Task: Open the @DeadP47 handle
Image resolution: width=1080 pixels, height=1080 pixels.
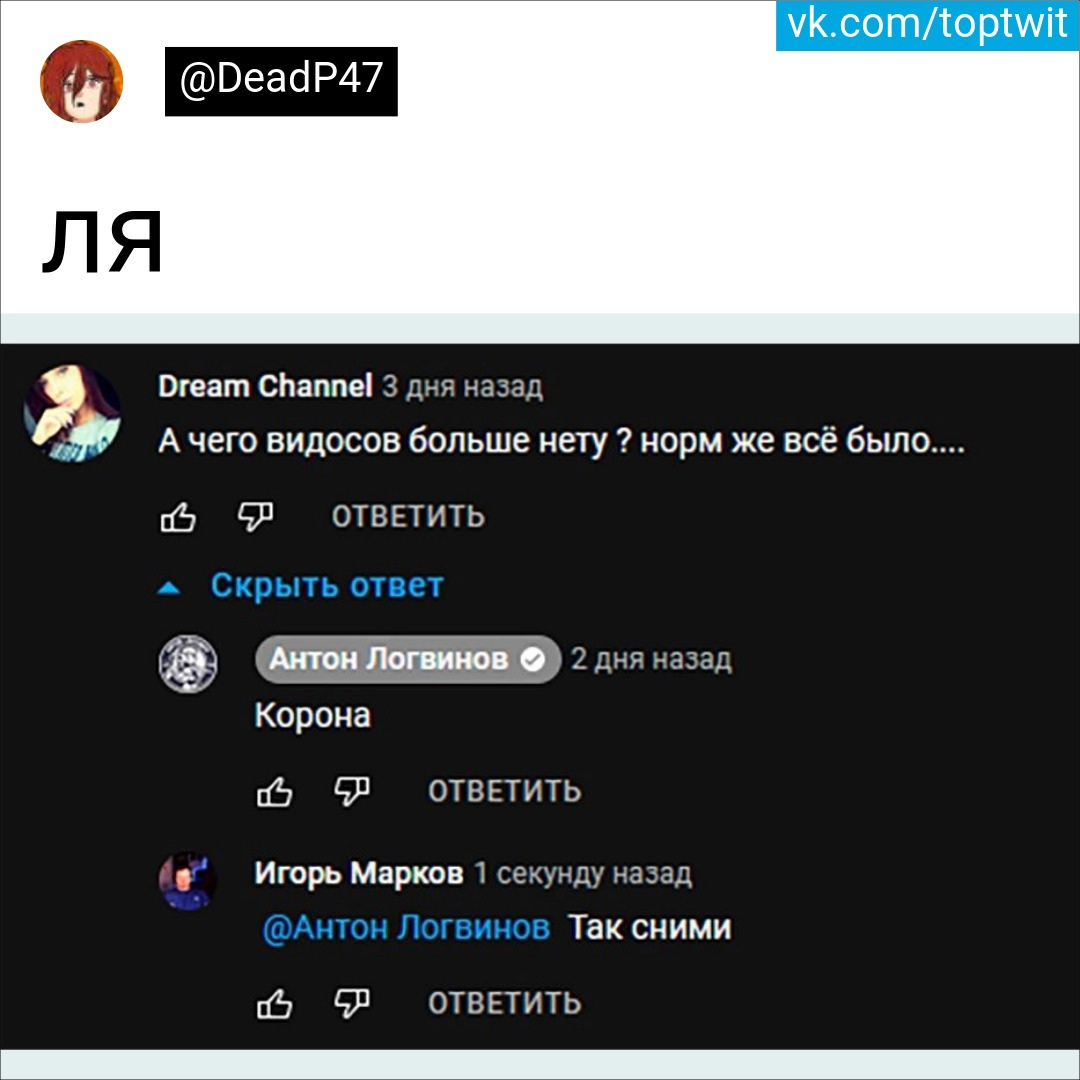Action: click(281, 81)
